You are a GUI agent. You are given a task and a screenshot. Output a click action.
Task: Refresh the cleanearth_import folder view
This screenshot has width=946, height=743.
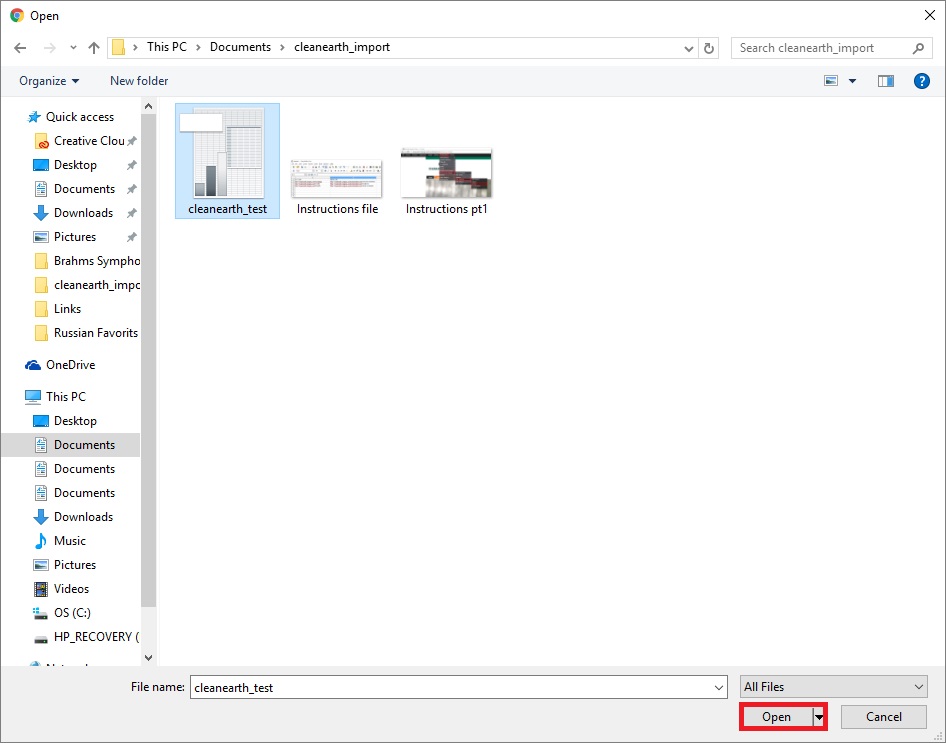click(709, 48)
